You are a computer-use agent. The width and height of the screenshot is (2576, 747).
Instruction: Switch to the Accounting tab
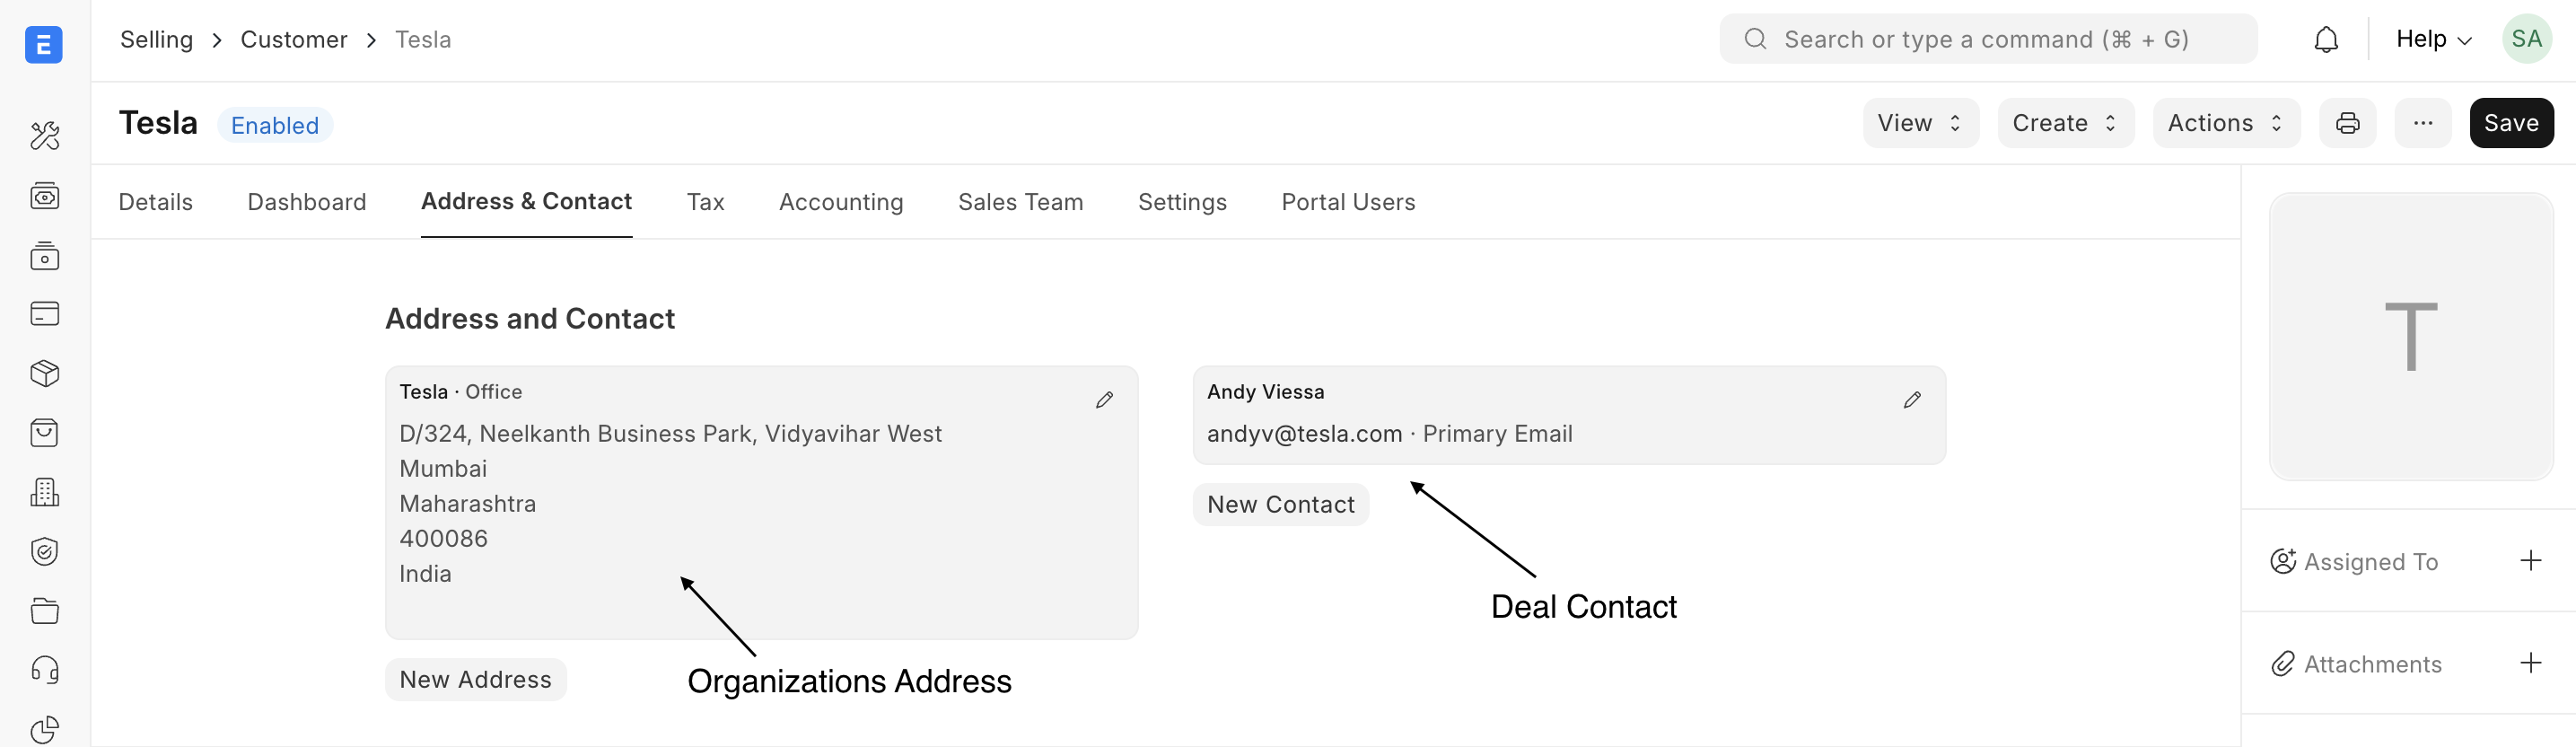pos(840,202)
